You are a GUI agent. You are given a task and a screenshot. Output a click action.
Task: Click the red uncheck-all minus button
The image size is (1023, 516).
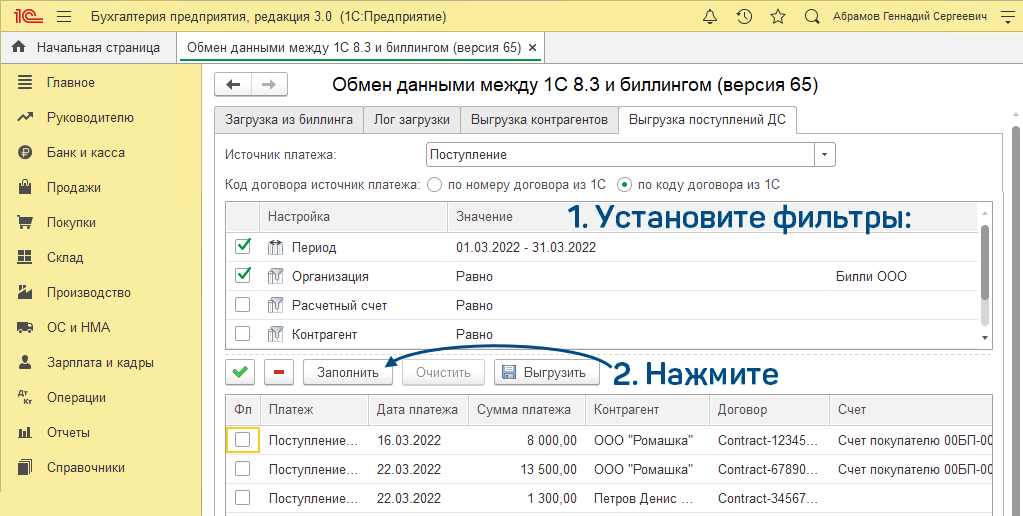pos(279,372)
